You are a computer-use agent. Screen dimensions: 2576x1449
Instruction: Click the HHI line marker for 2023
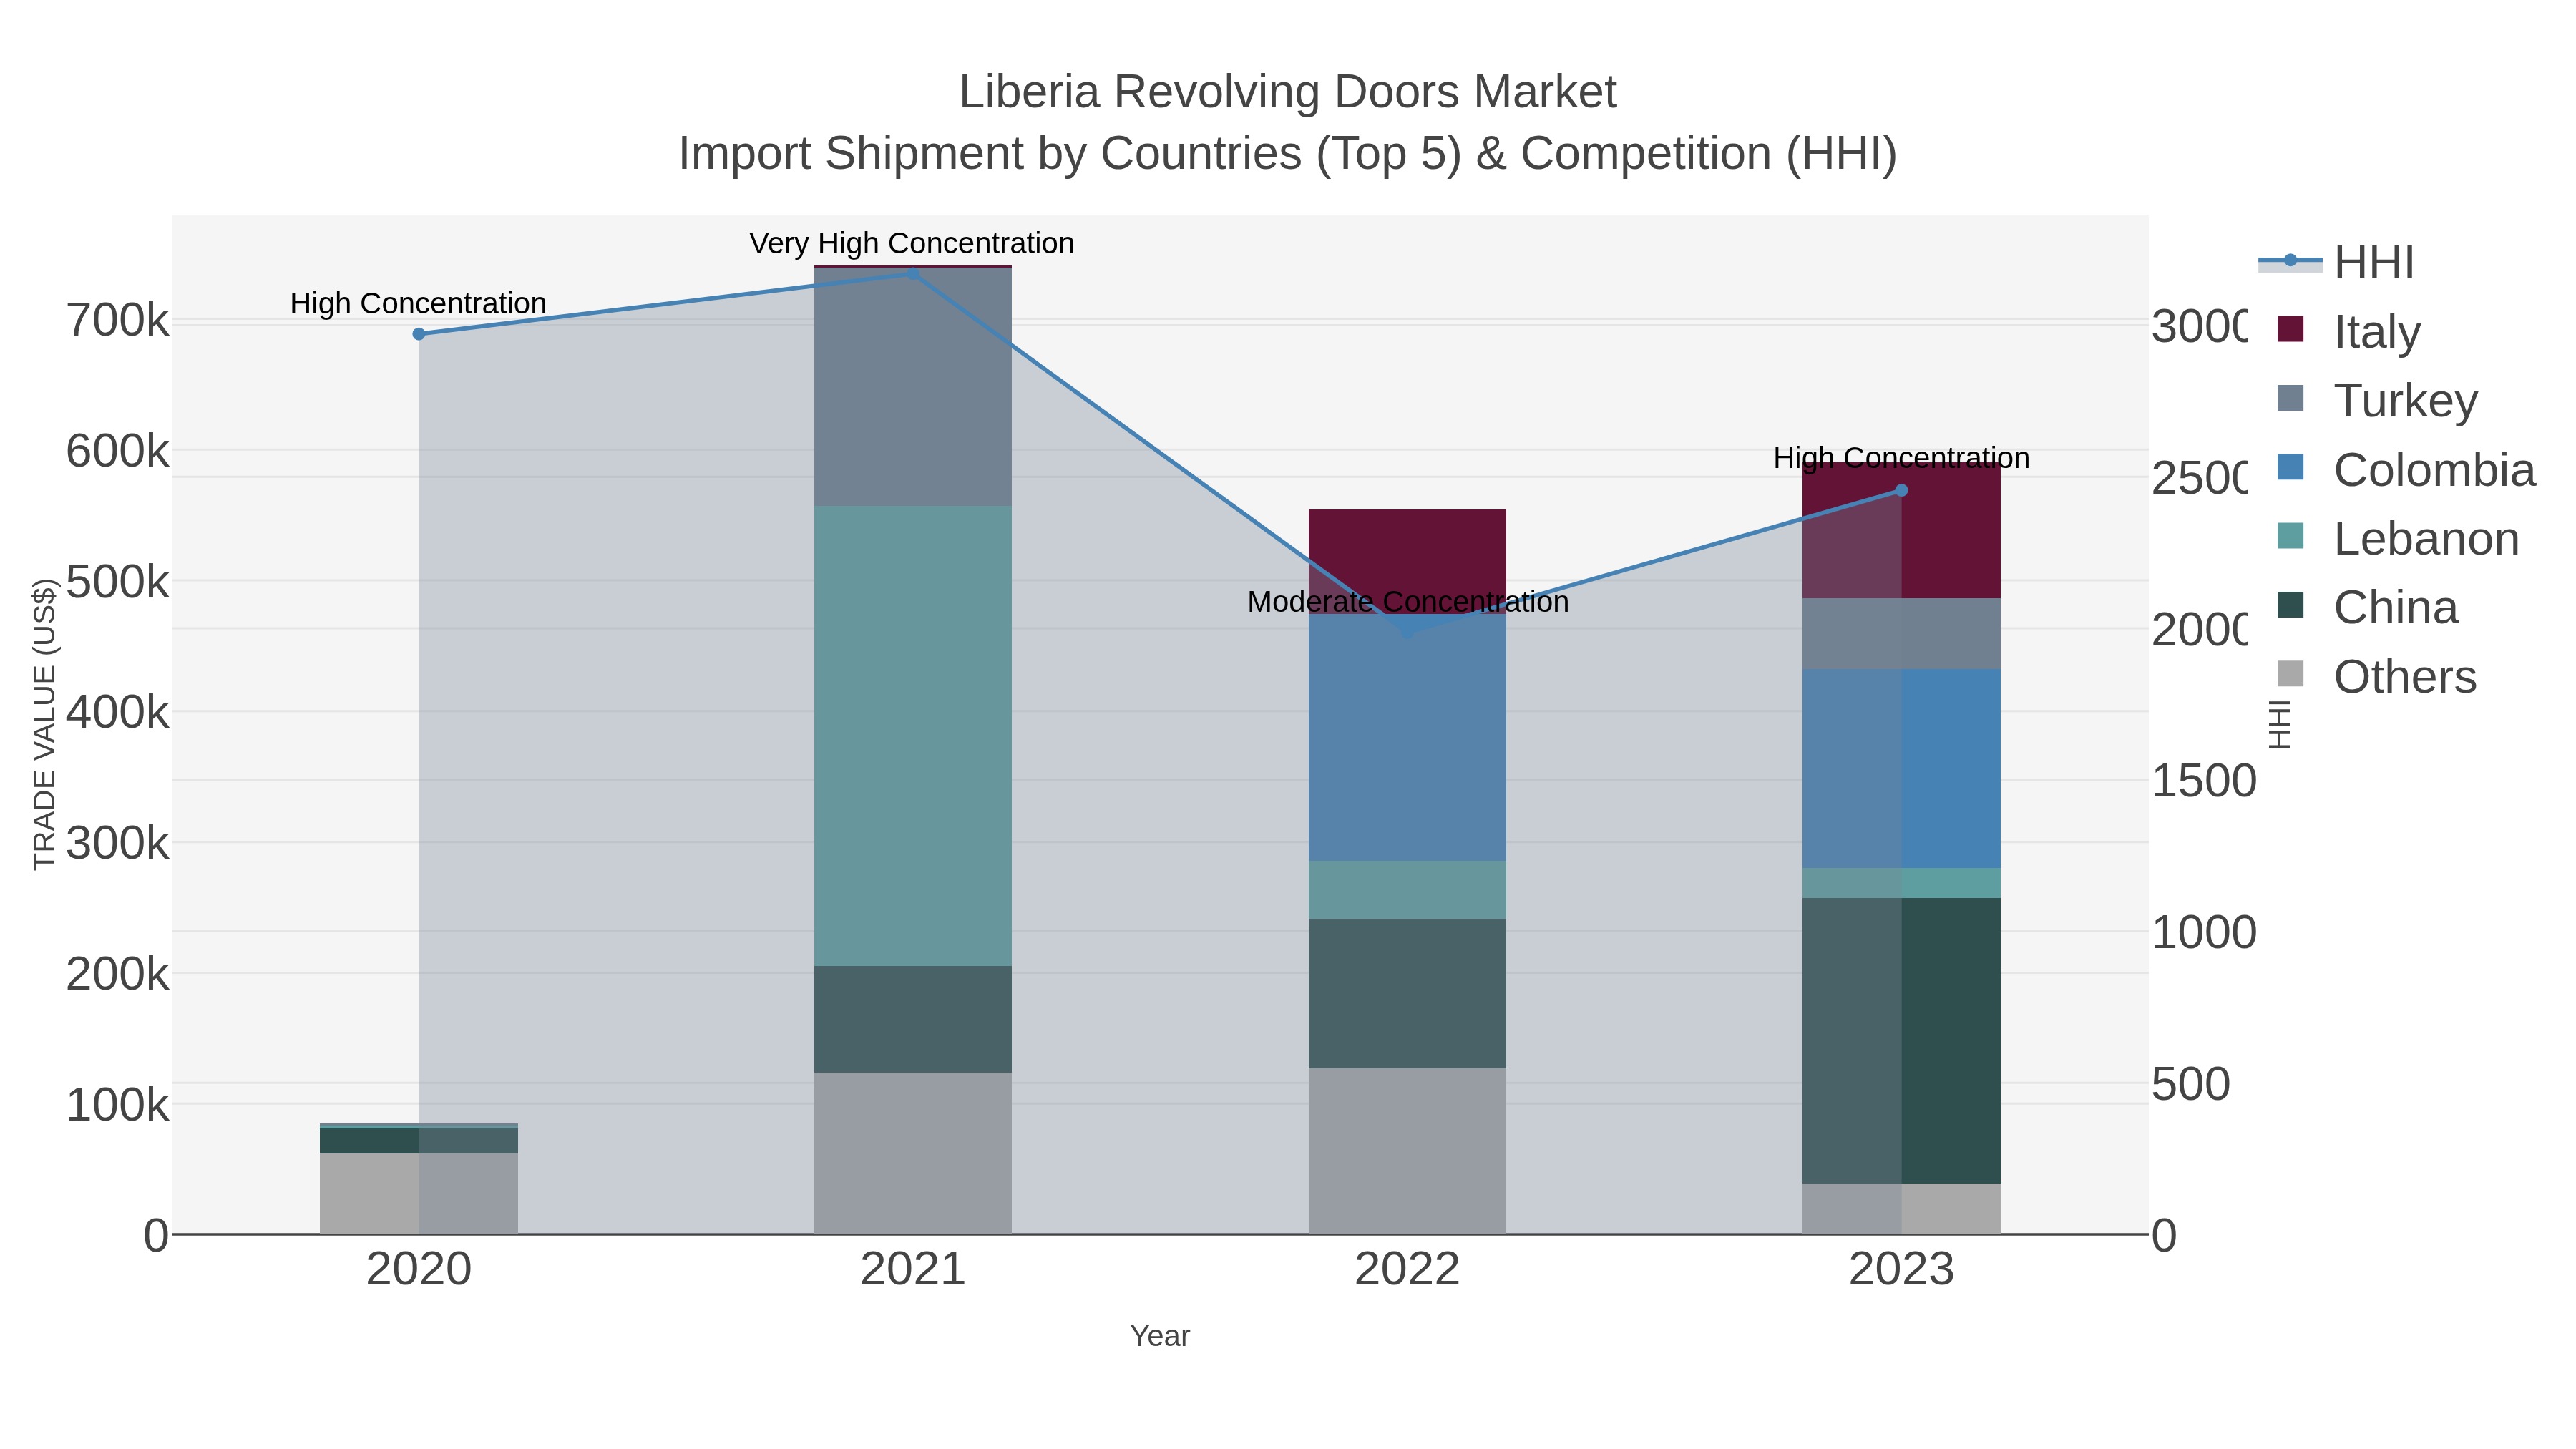1902,490
